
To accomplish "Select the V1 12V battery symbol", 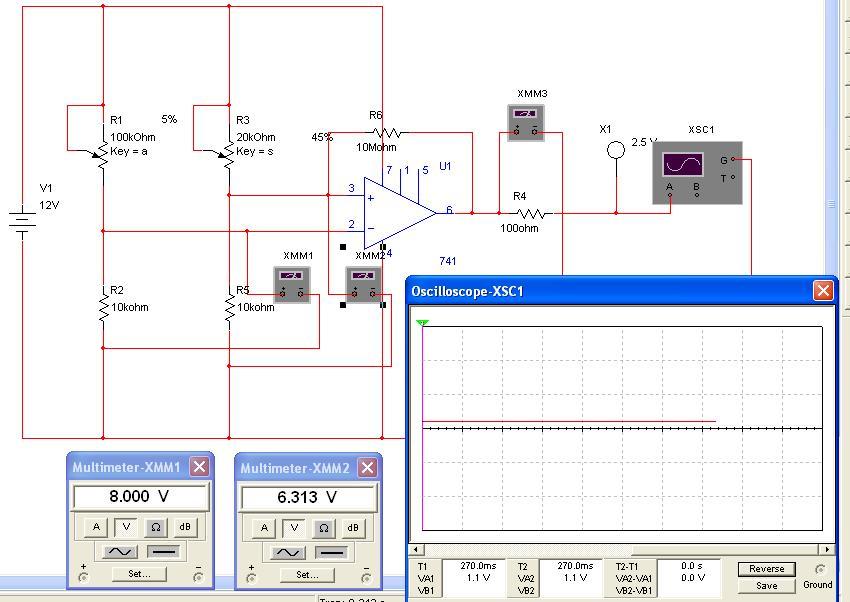I will tap(22, 222).
